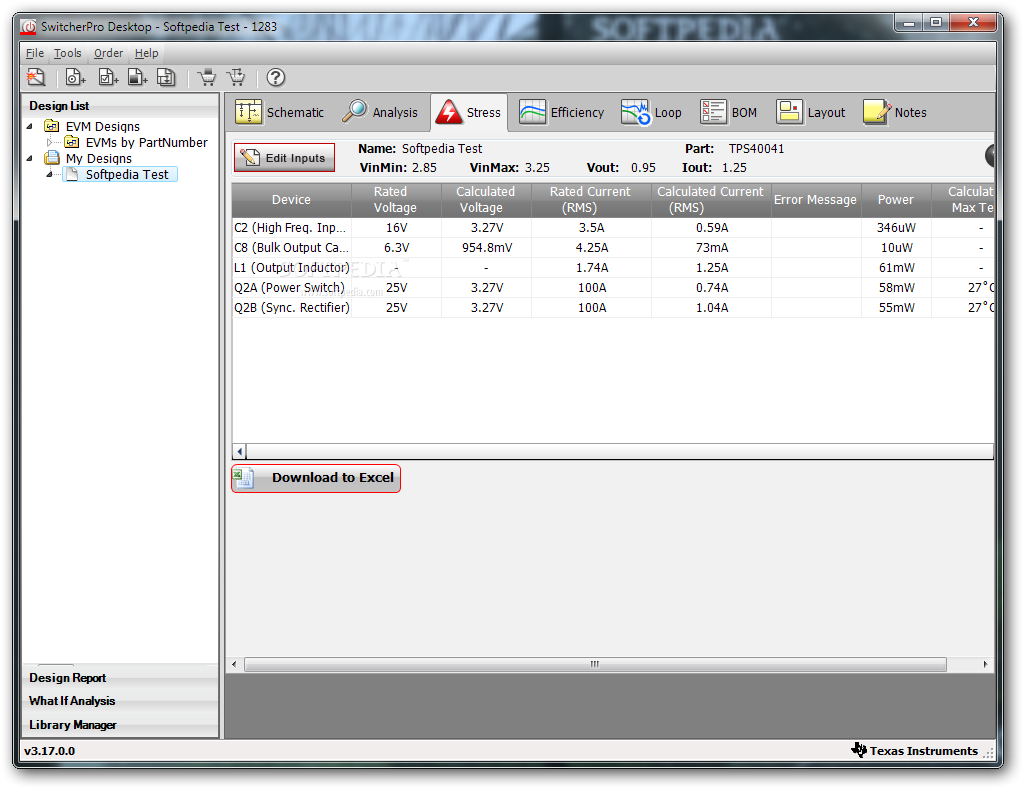This screenshot has width=1024, height=789.
Task: Switch to the Efficiency tab label
Action: pyautogui.click(x=577, y=112)
